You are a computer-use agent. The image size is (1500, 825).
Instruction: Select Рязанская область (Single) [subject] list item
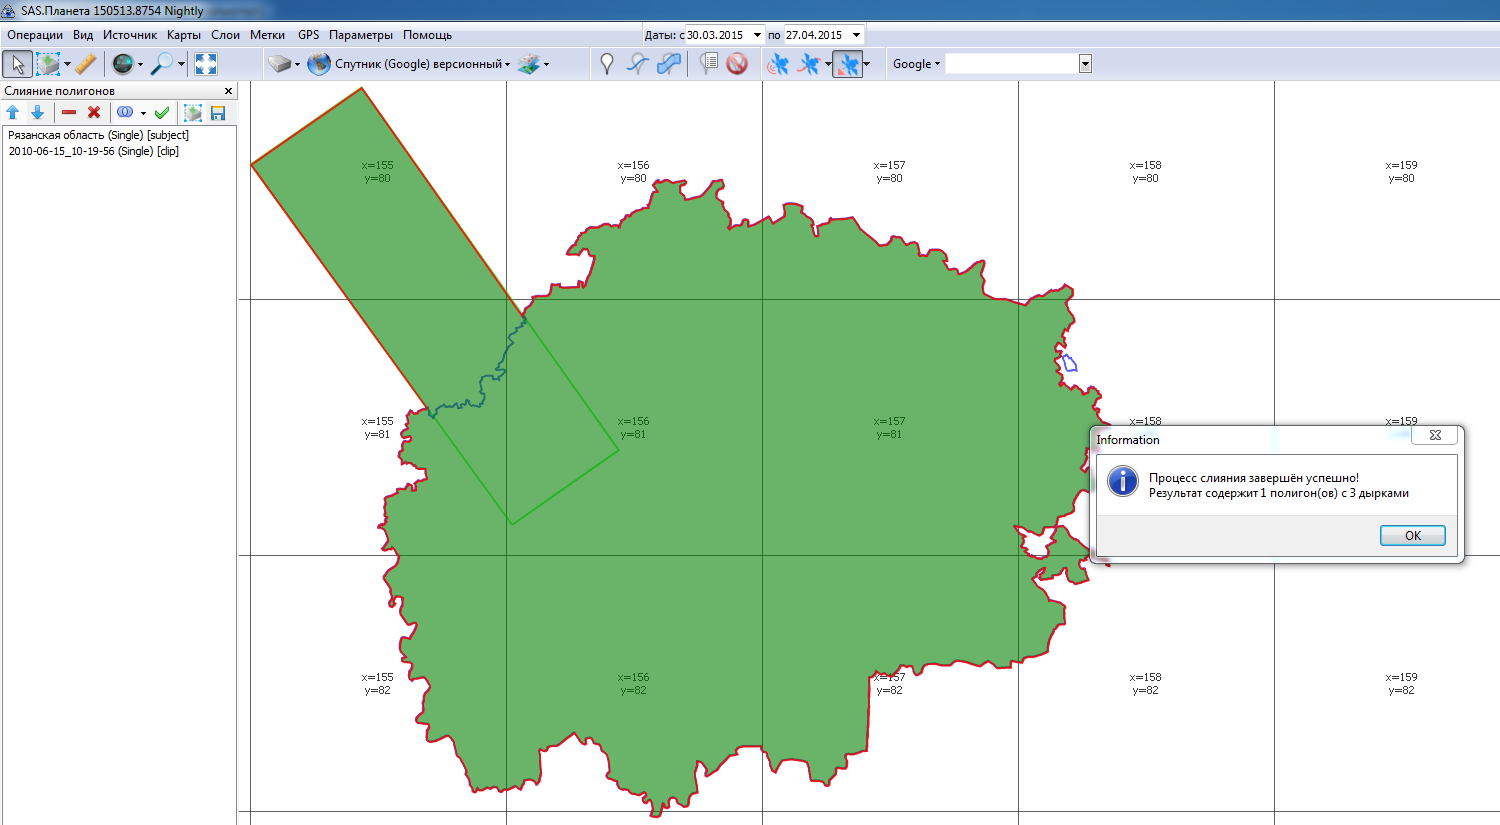tap(98, 135)
